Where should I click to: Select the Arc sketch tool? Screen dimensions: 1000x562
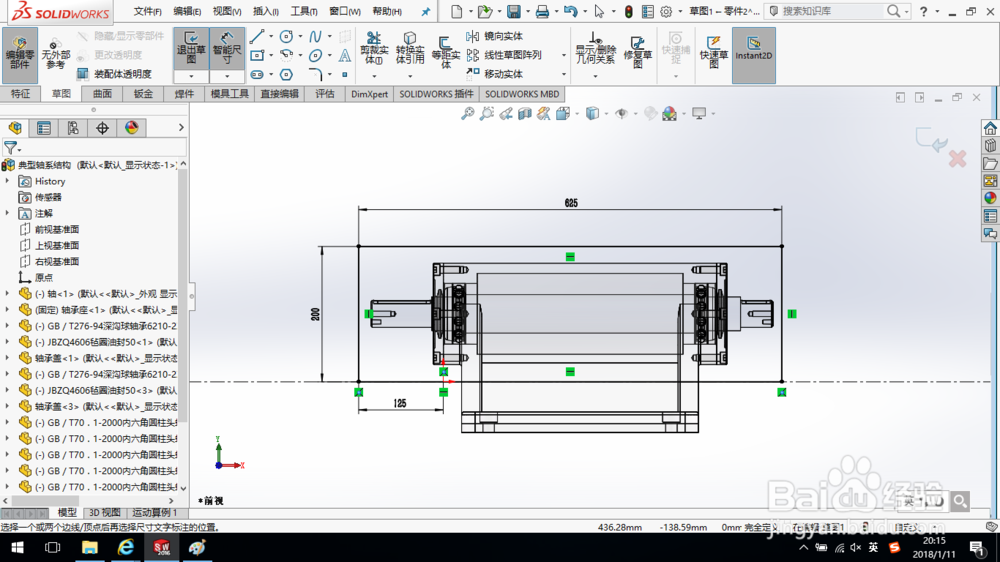tap(286, 55)
